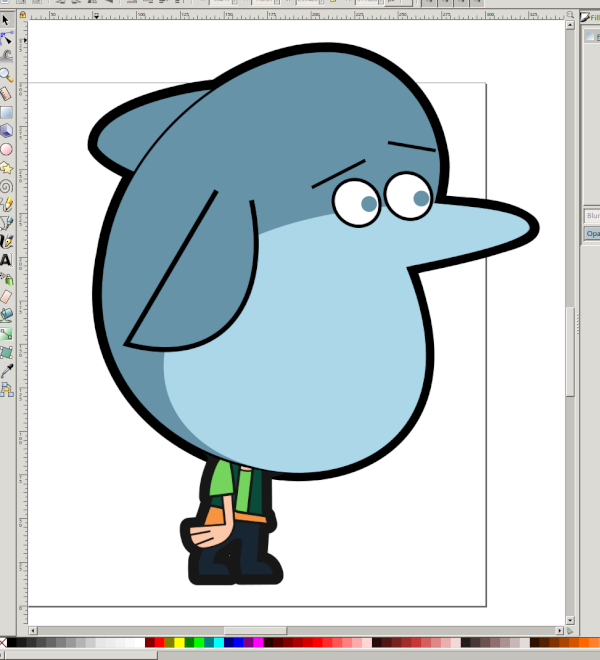600x660 pixels.
Task: Click horizontal scrollbar right arrow
Action: [559, 631]
